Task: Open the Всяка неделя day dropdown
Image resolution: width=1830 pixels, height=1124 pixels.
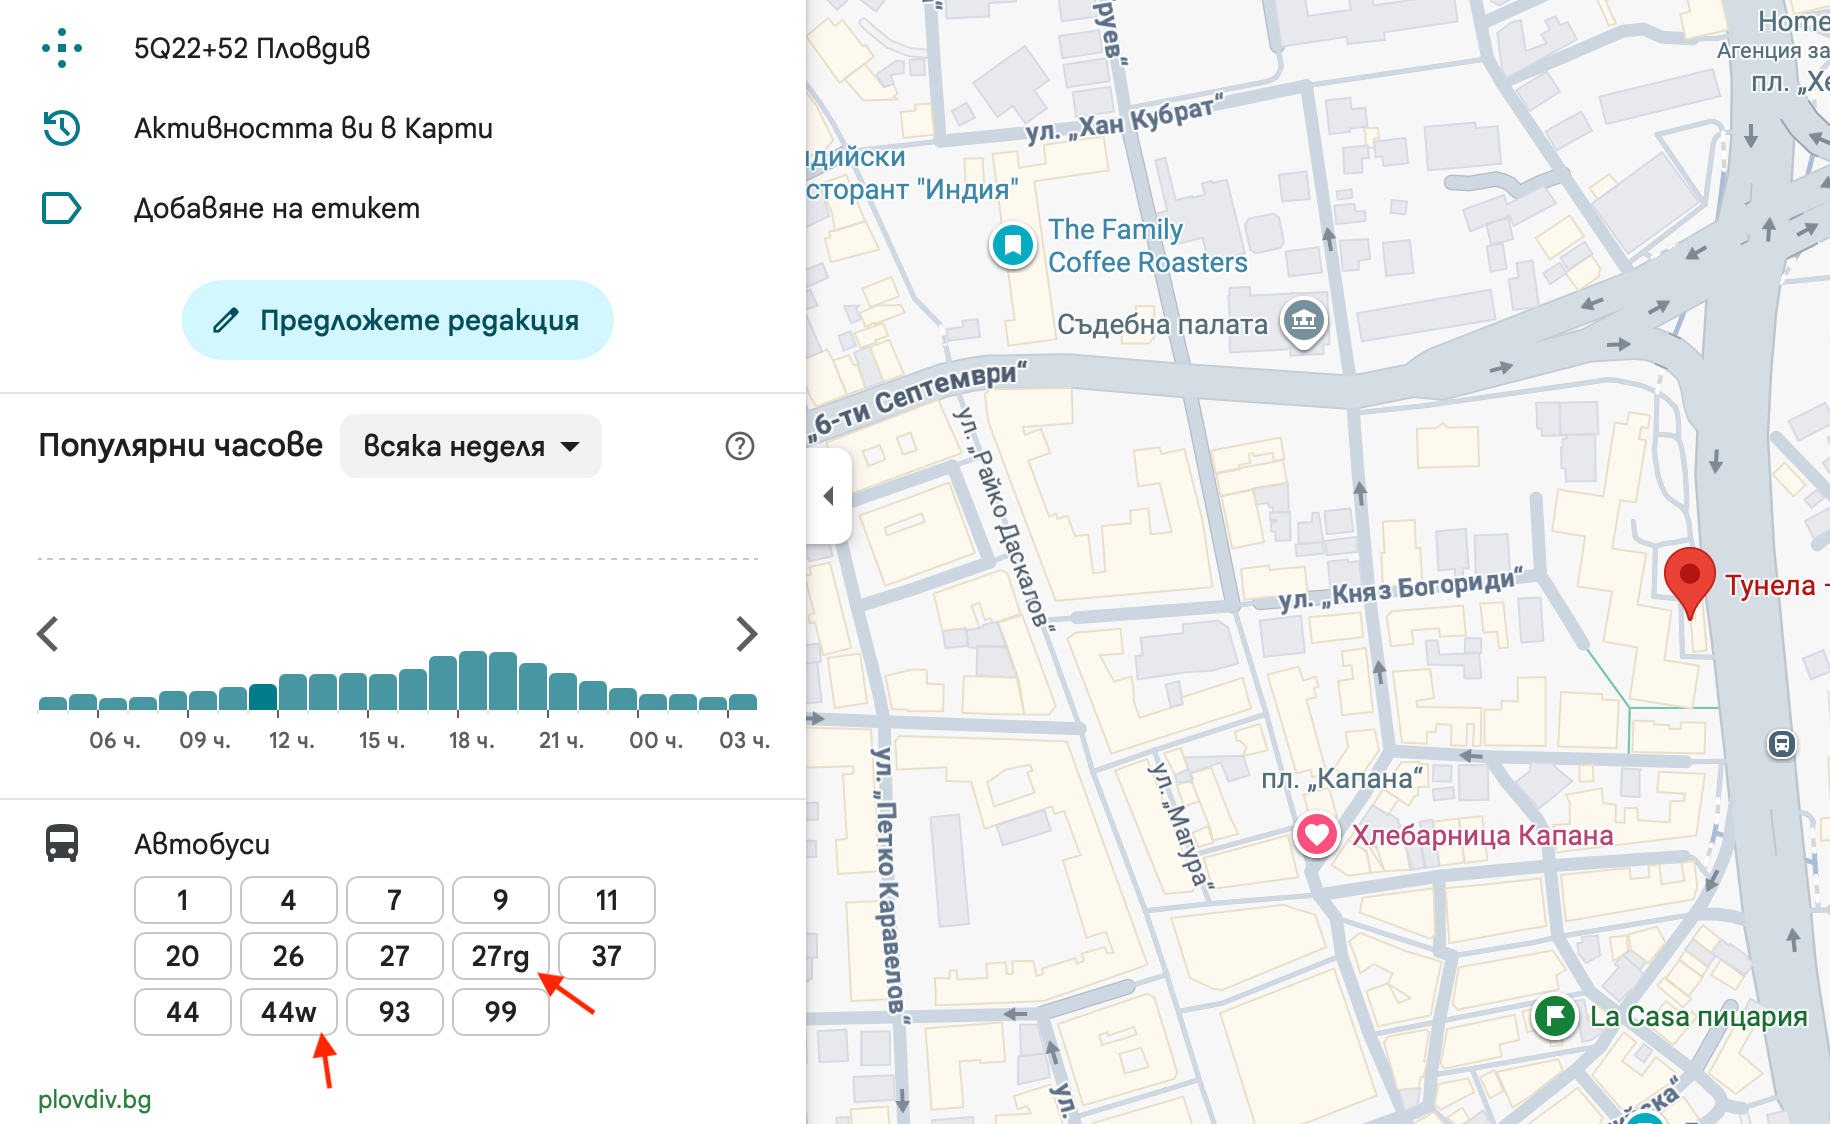Action: (471, 446)
